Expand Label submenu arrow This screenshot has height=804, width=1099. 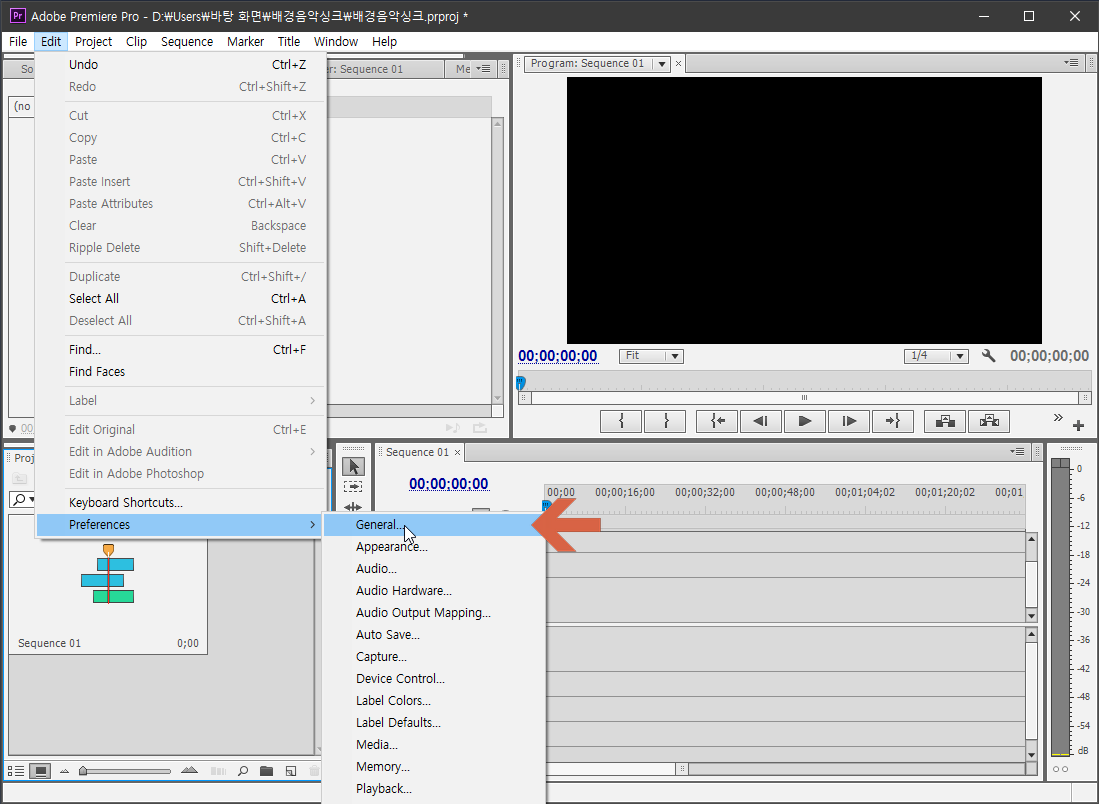[313, 400]
